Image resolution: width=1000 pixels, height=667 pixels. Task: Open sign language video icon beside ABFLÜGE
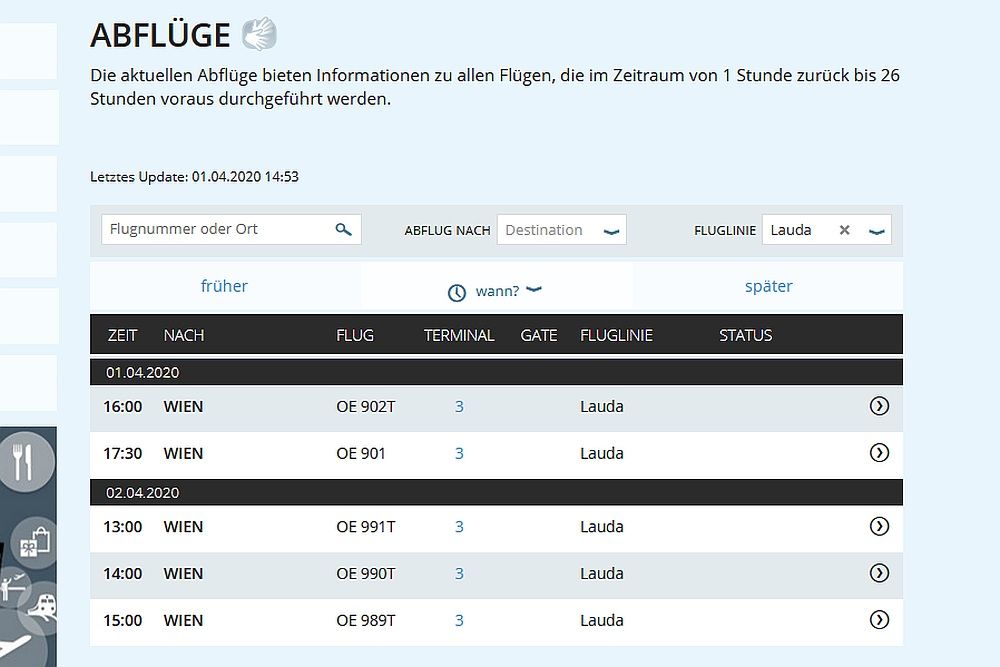coord(259,34)
